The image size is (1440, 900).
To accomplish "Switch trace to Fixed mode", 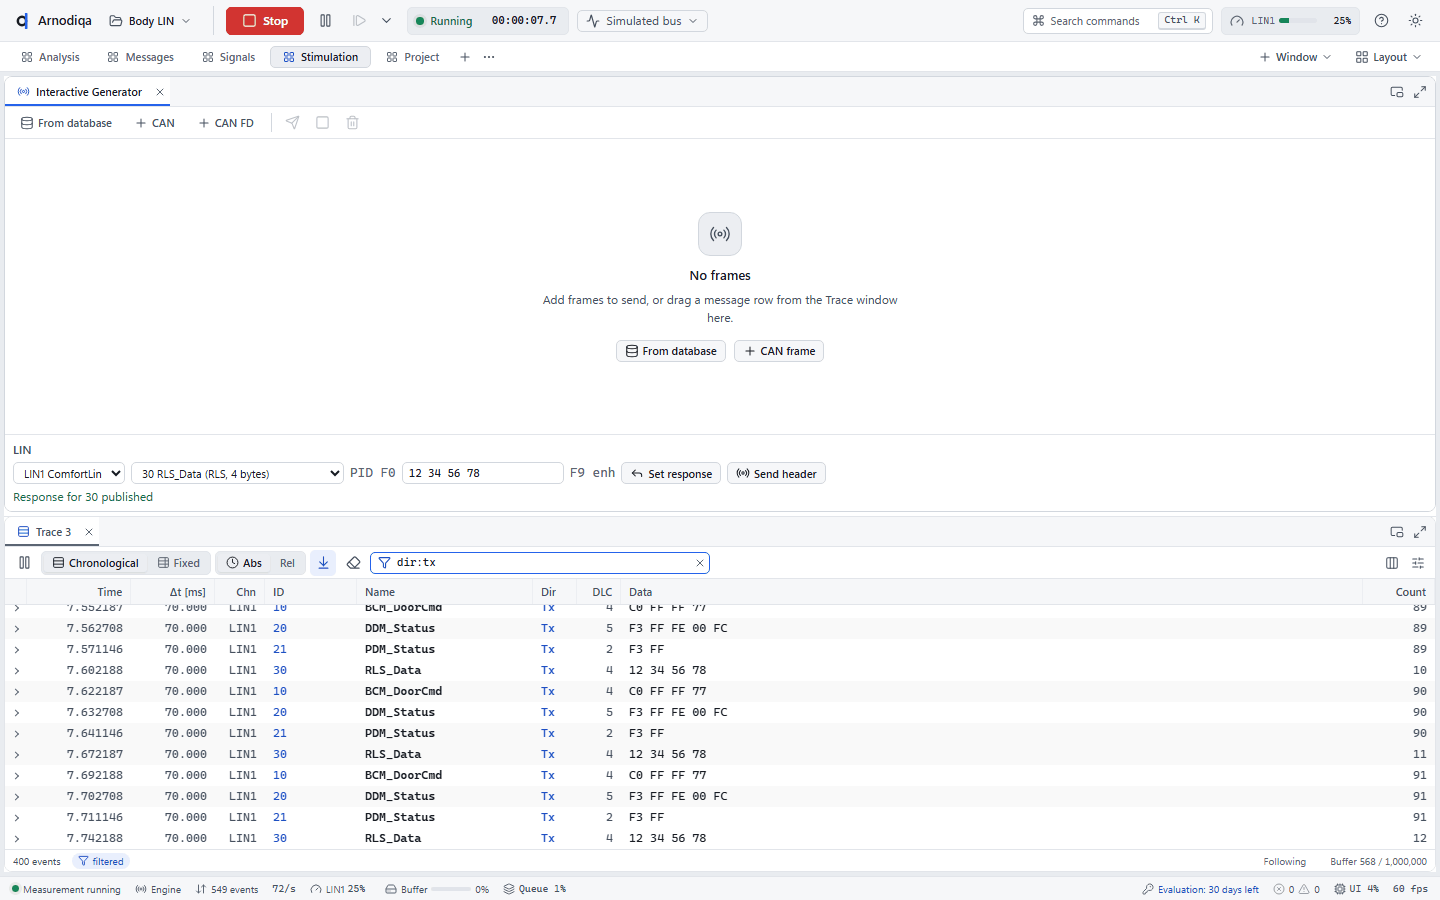I will [x=179, y=563].
